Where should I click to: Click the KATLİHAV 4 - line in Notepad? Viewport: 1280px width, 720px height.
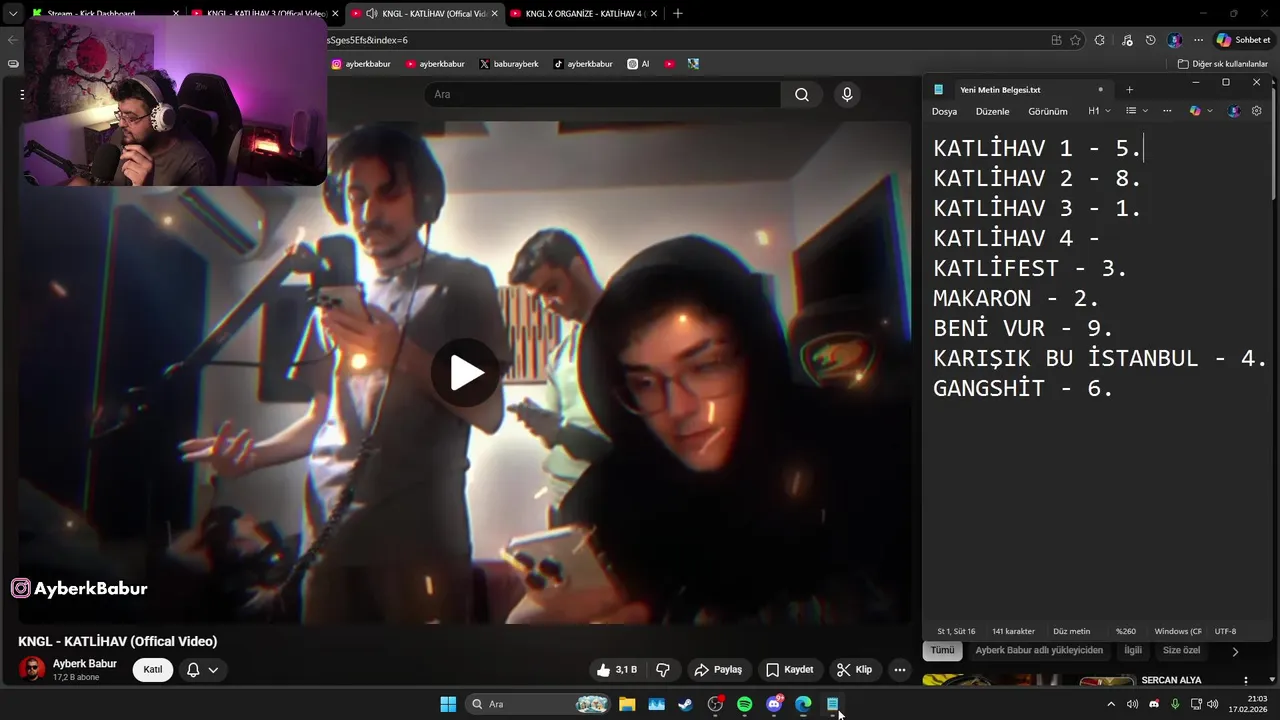[x=1016, y=238]
